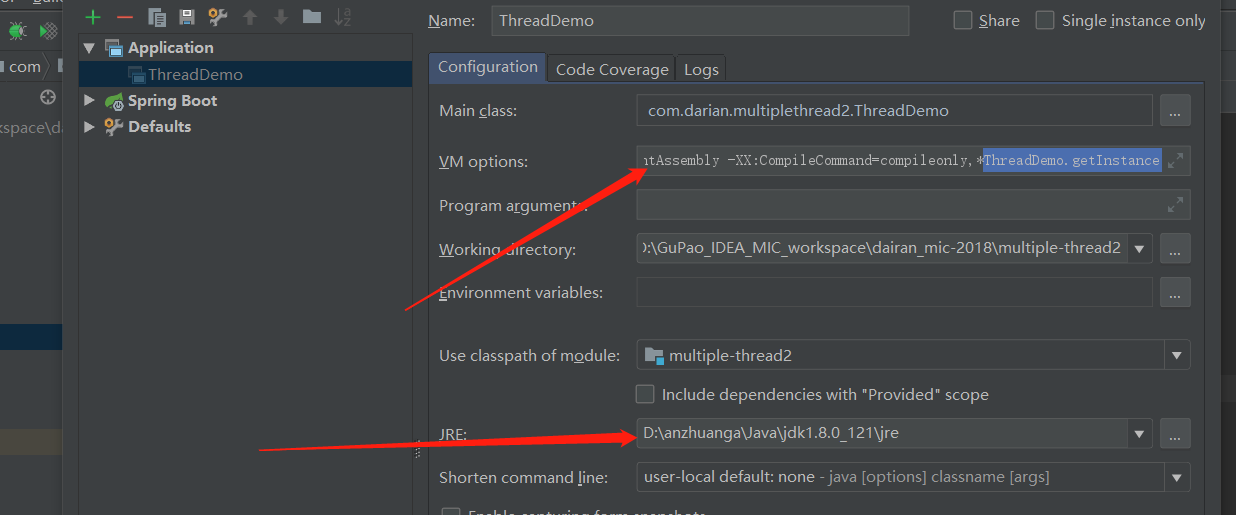Browse for Main class with ellipsis button

coord(1175,111)
